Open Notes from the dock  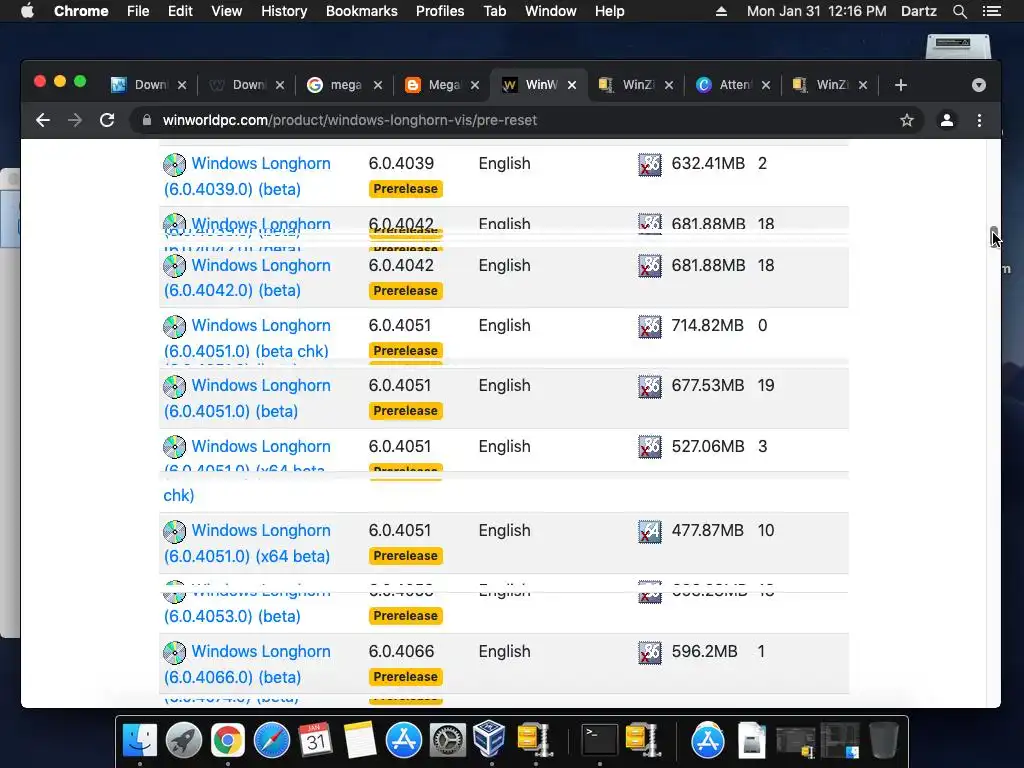(360, 740)
